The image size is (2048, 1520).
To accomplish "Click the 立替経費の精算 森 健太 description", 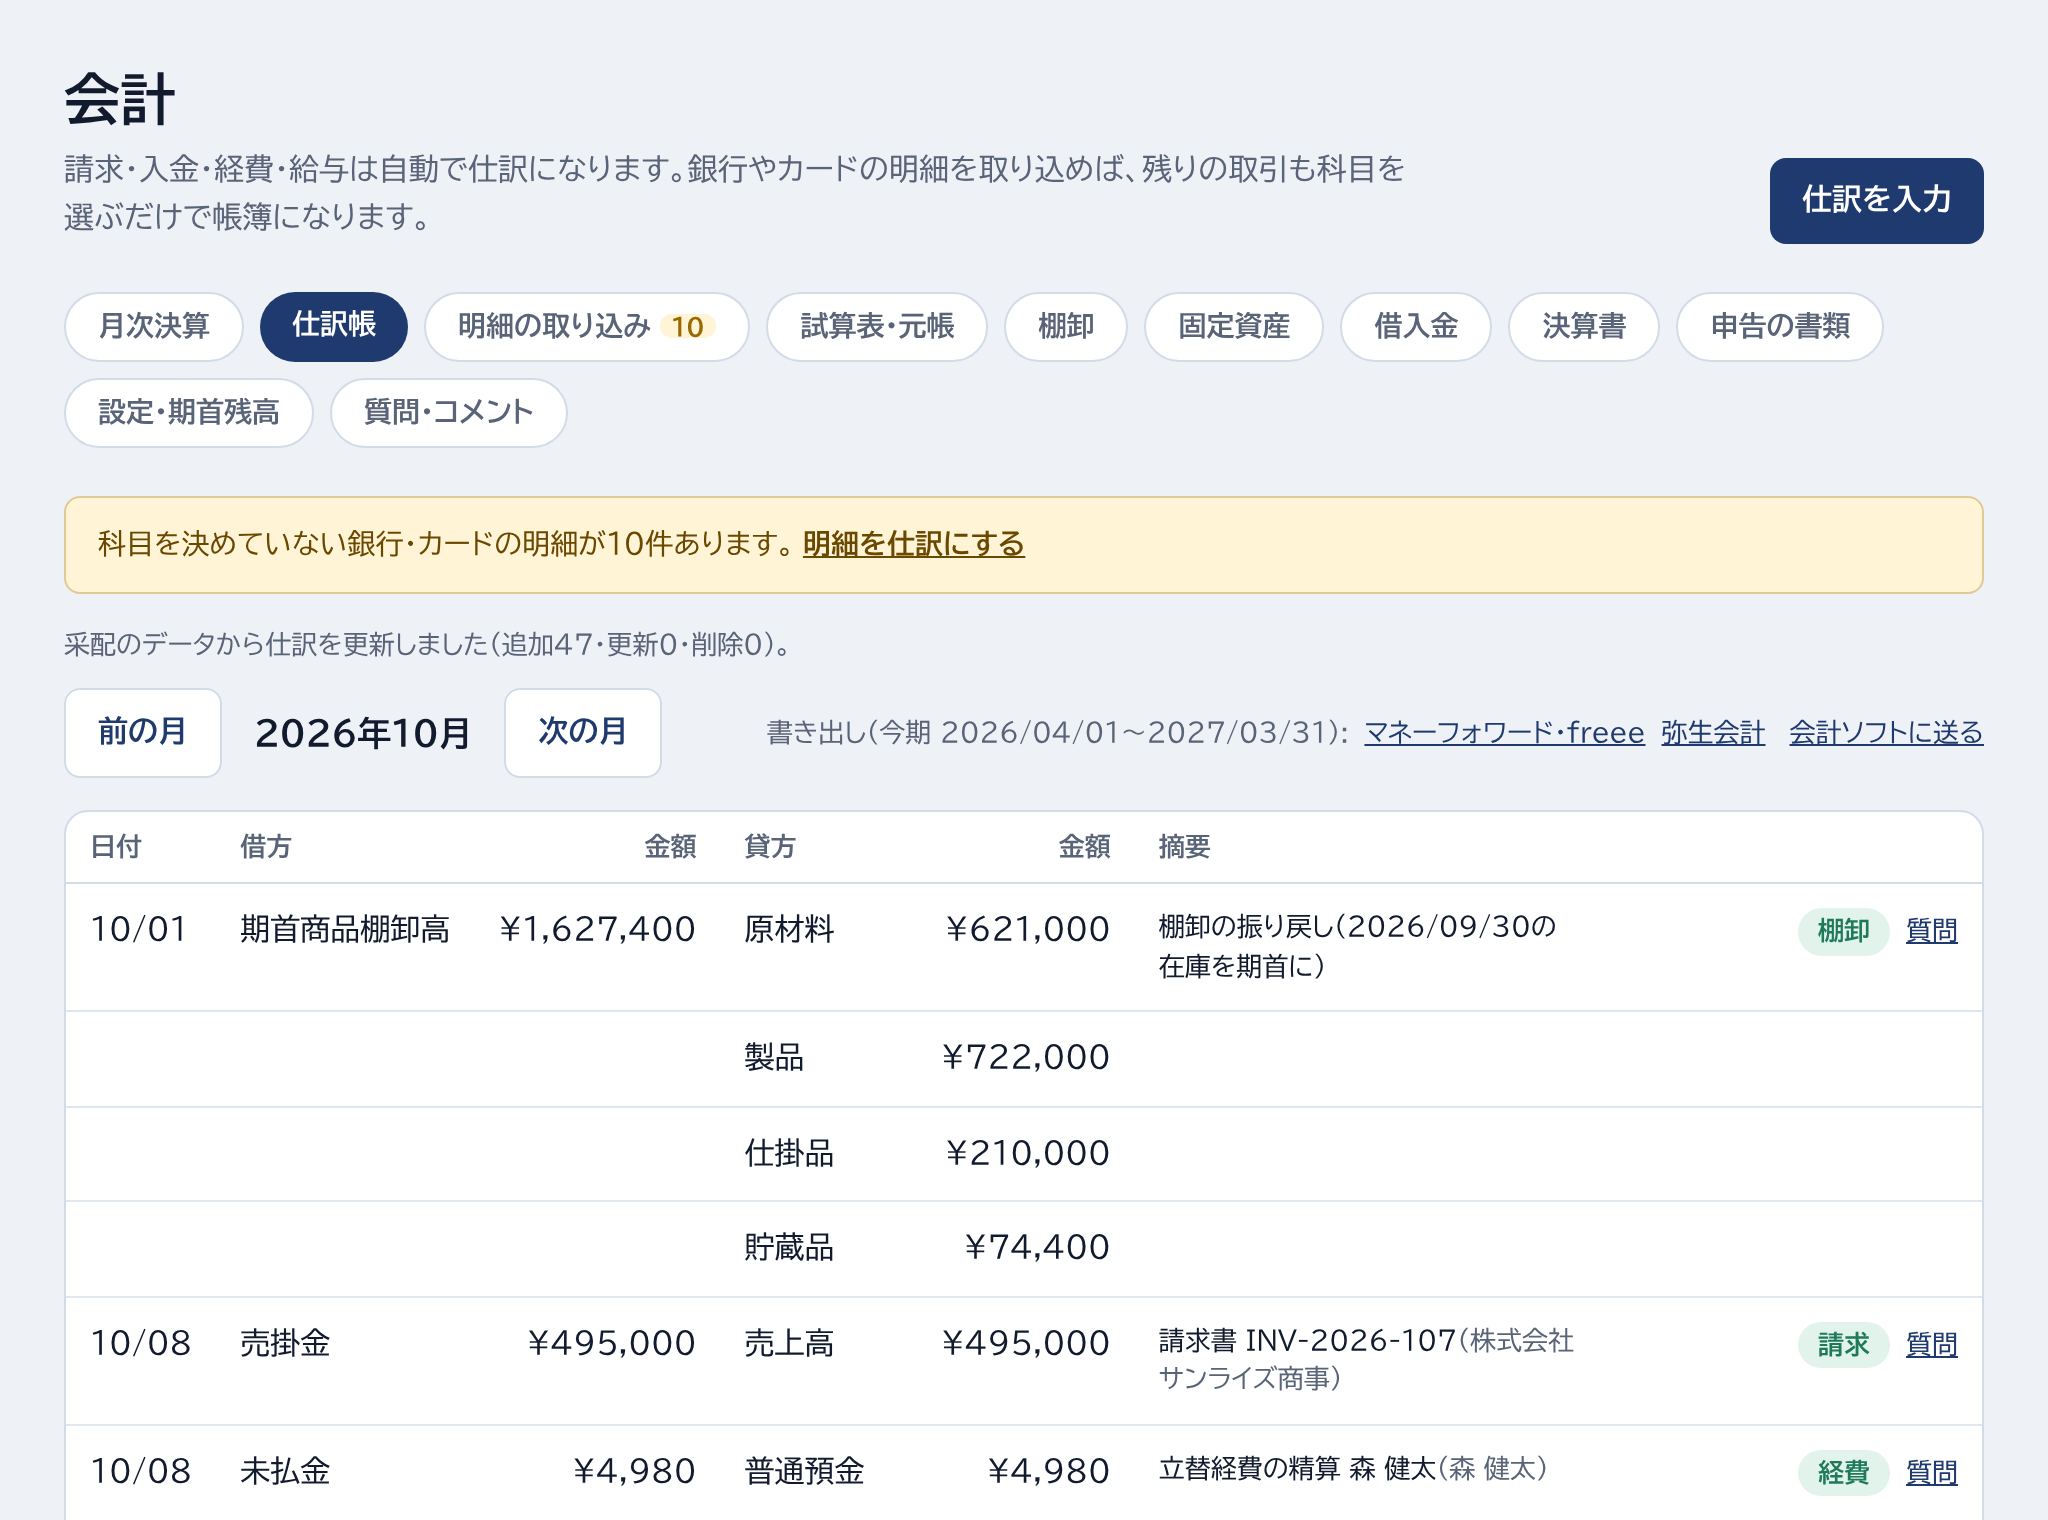I will click(x=1298, y=1469).
